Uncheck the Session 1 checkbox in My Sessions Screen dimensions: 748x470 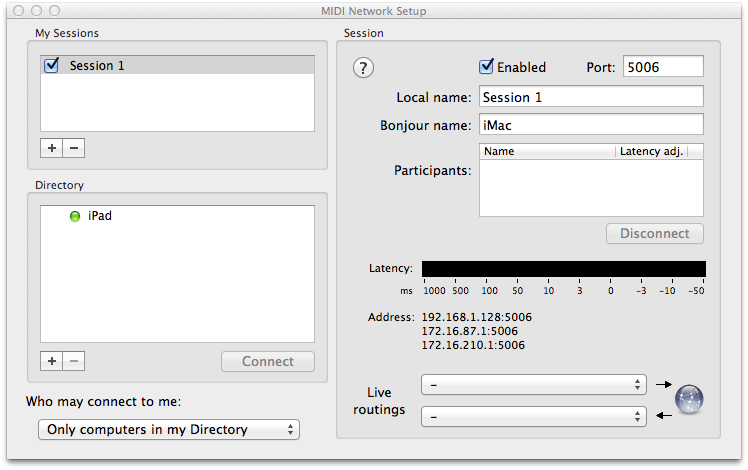51,65
